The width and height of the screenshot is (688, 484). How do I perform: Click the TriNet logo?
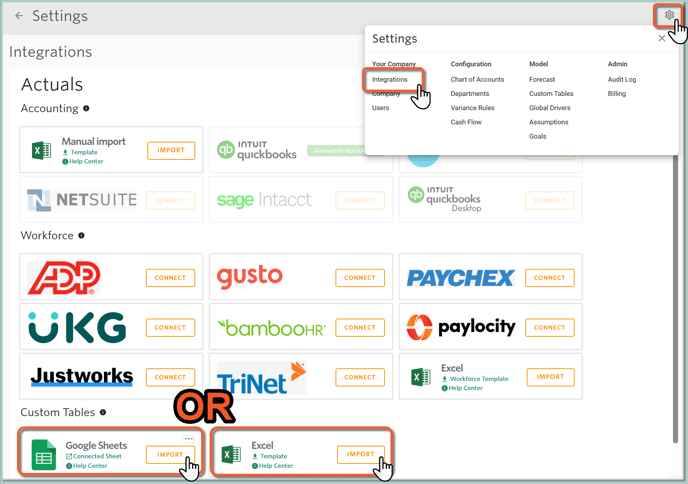coord(262,377)
